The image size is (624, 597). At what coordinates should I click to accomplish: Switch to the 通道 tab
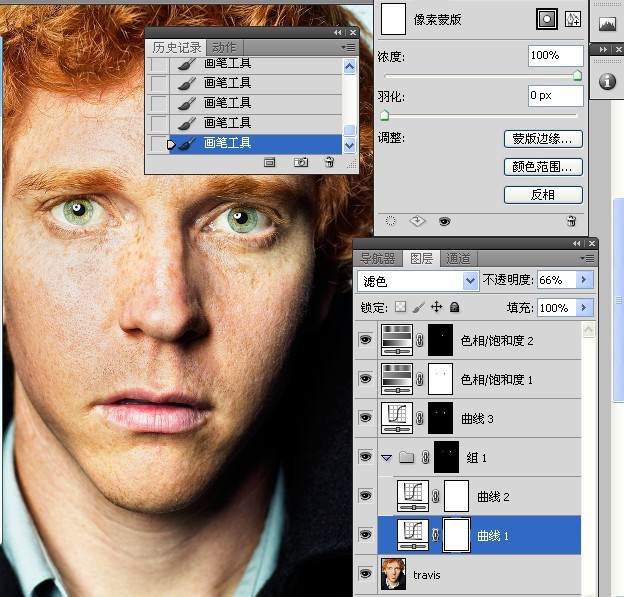coord(458,259)
